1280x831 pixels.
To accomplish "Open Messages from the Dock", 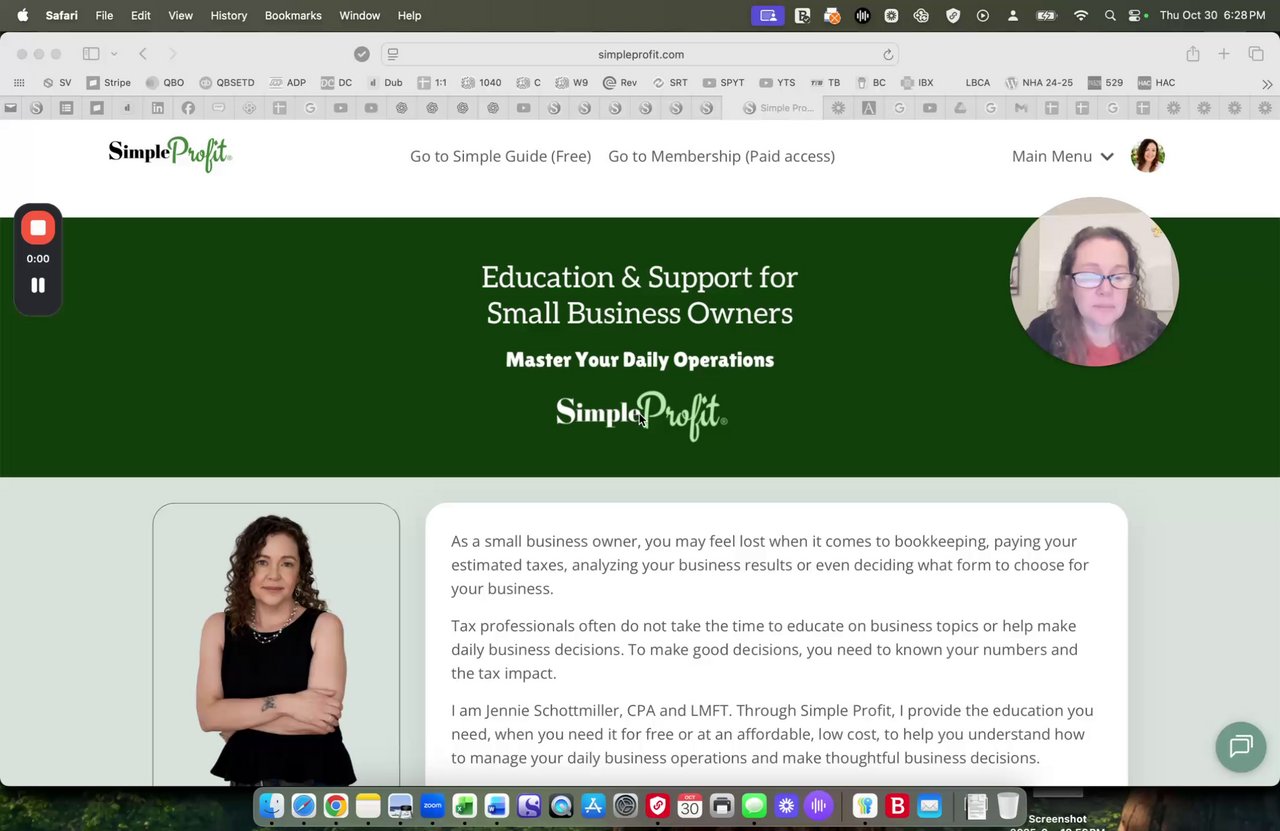I will coord(754,805).
